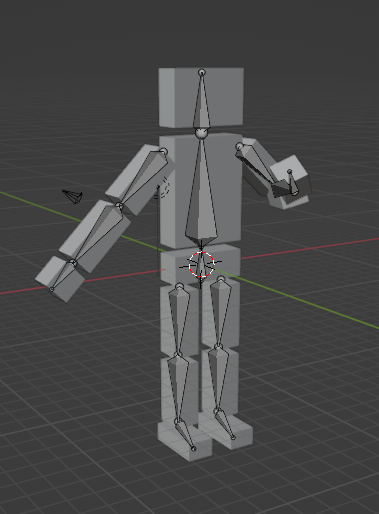Screen dimensions: 379x514
Task: Select the camera object in the viewport
Action: tap(73, 196)
